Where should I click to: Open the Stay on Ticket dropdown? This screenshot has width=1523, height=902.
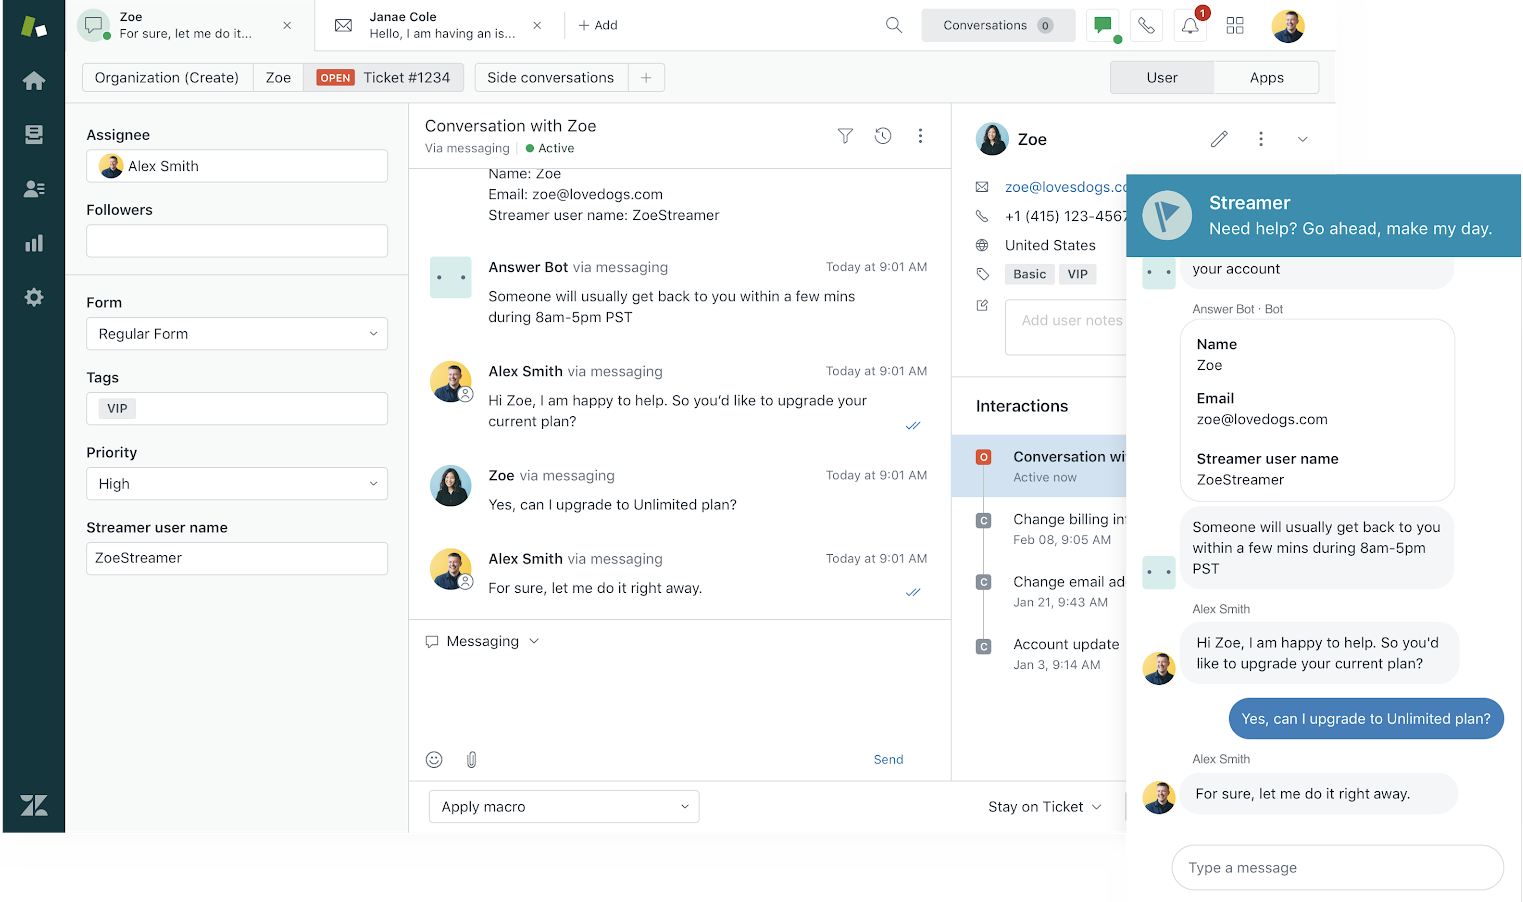(1045, 807)
